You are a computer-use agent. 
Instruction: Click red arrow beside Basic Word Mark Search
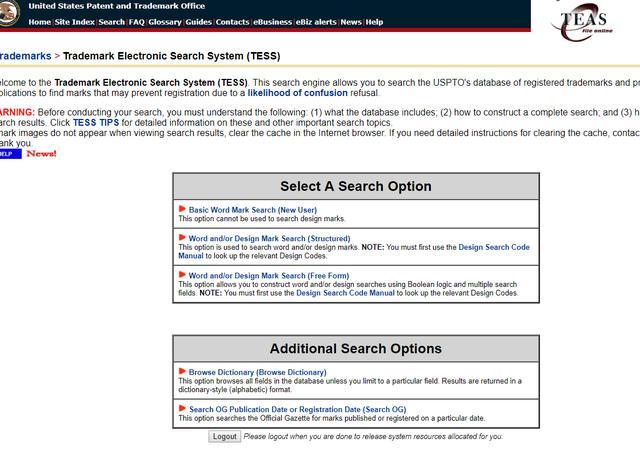click(182, 209)
